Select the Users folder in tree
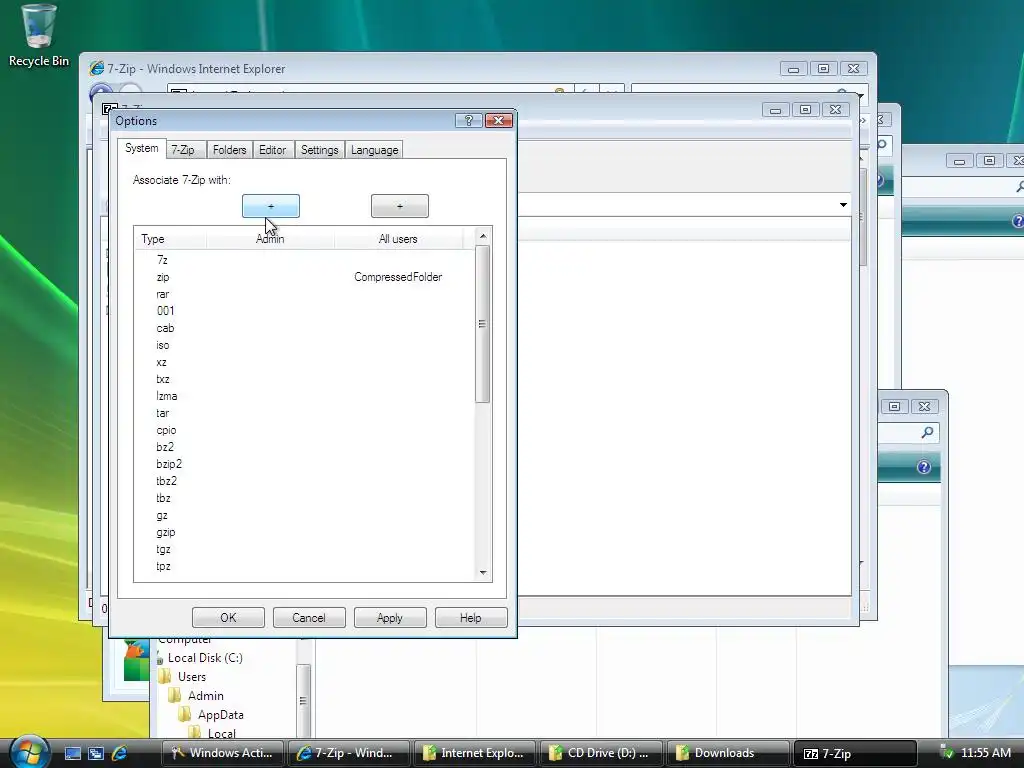The image size is (1024, 768). 191,677
